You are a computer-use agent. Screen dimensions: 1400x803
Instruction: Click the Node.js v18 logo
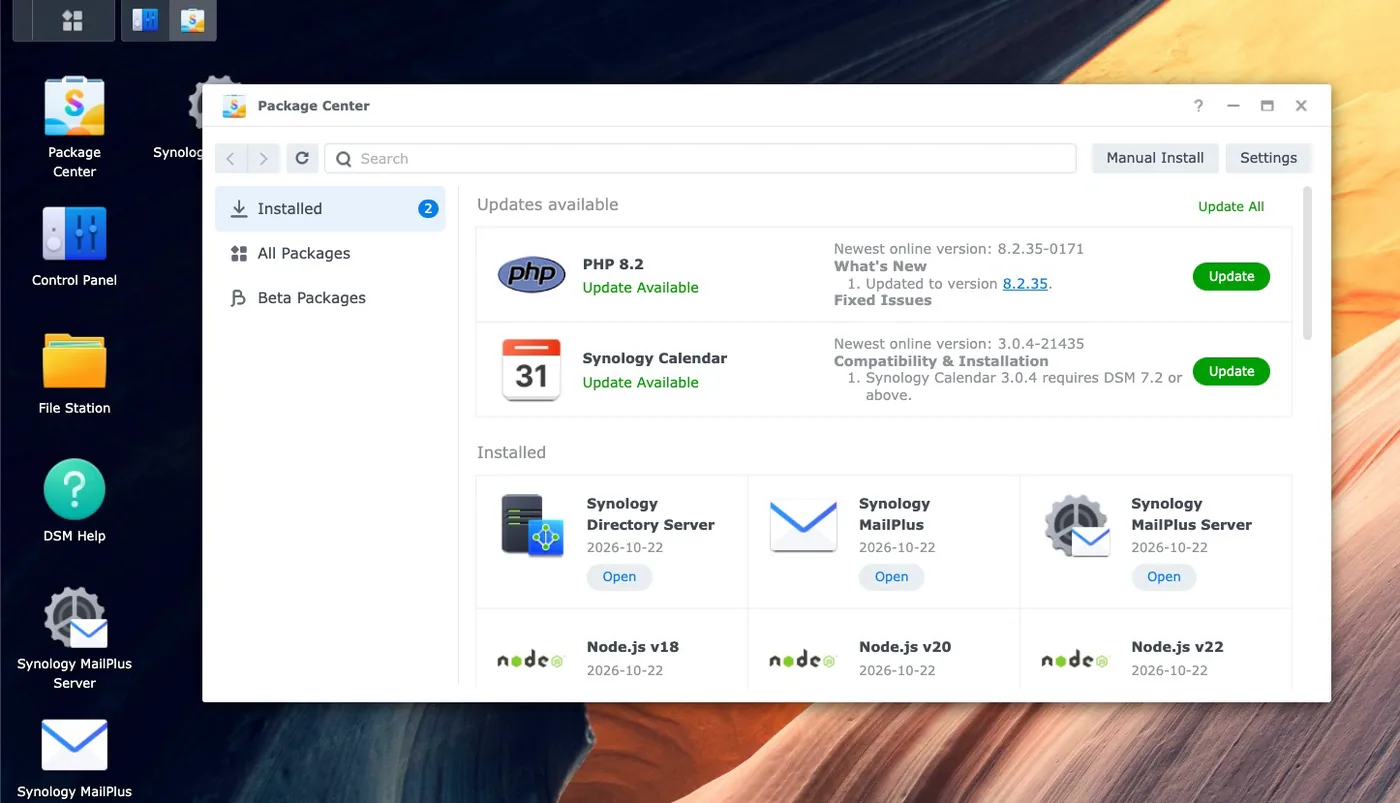(531, 660)
